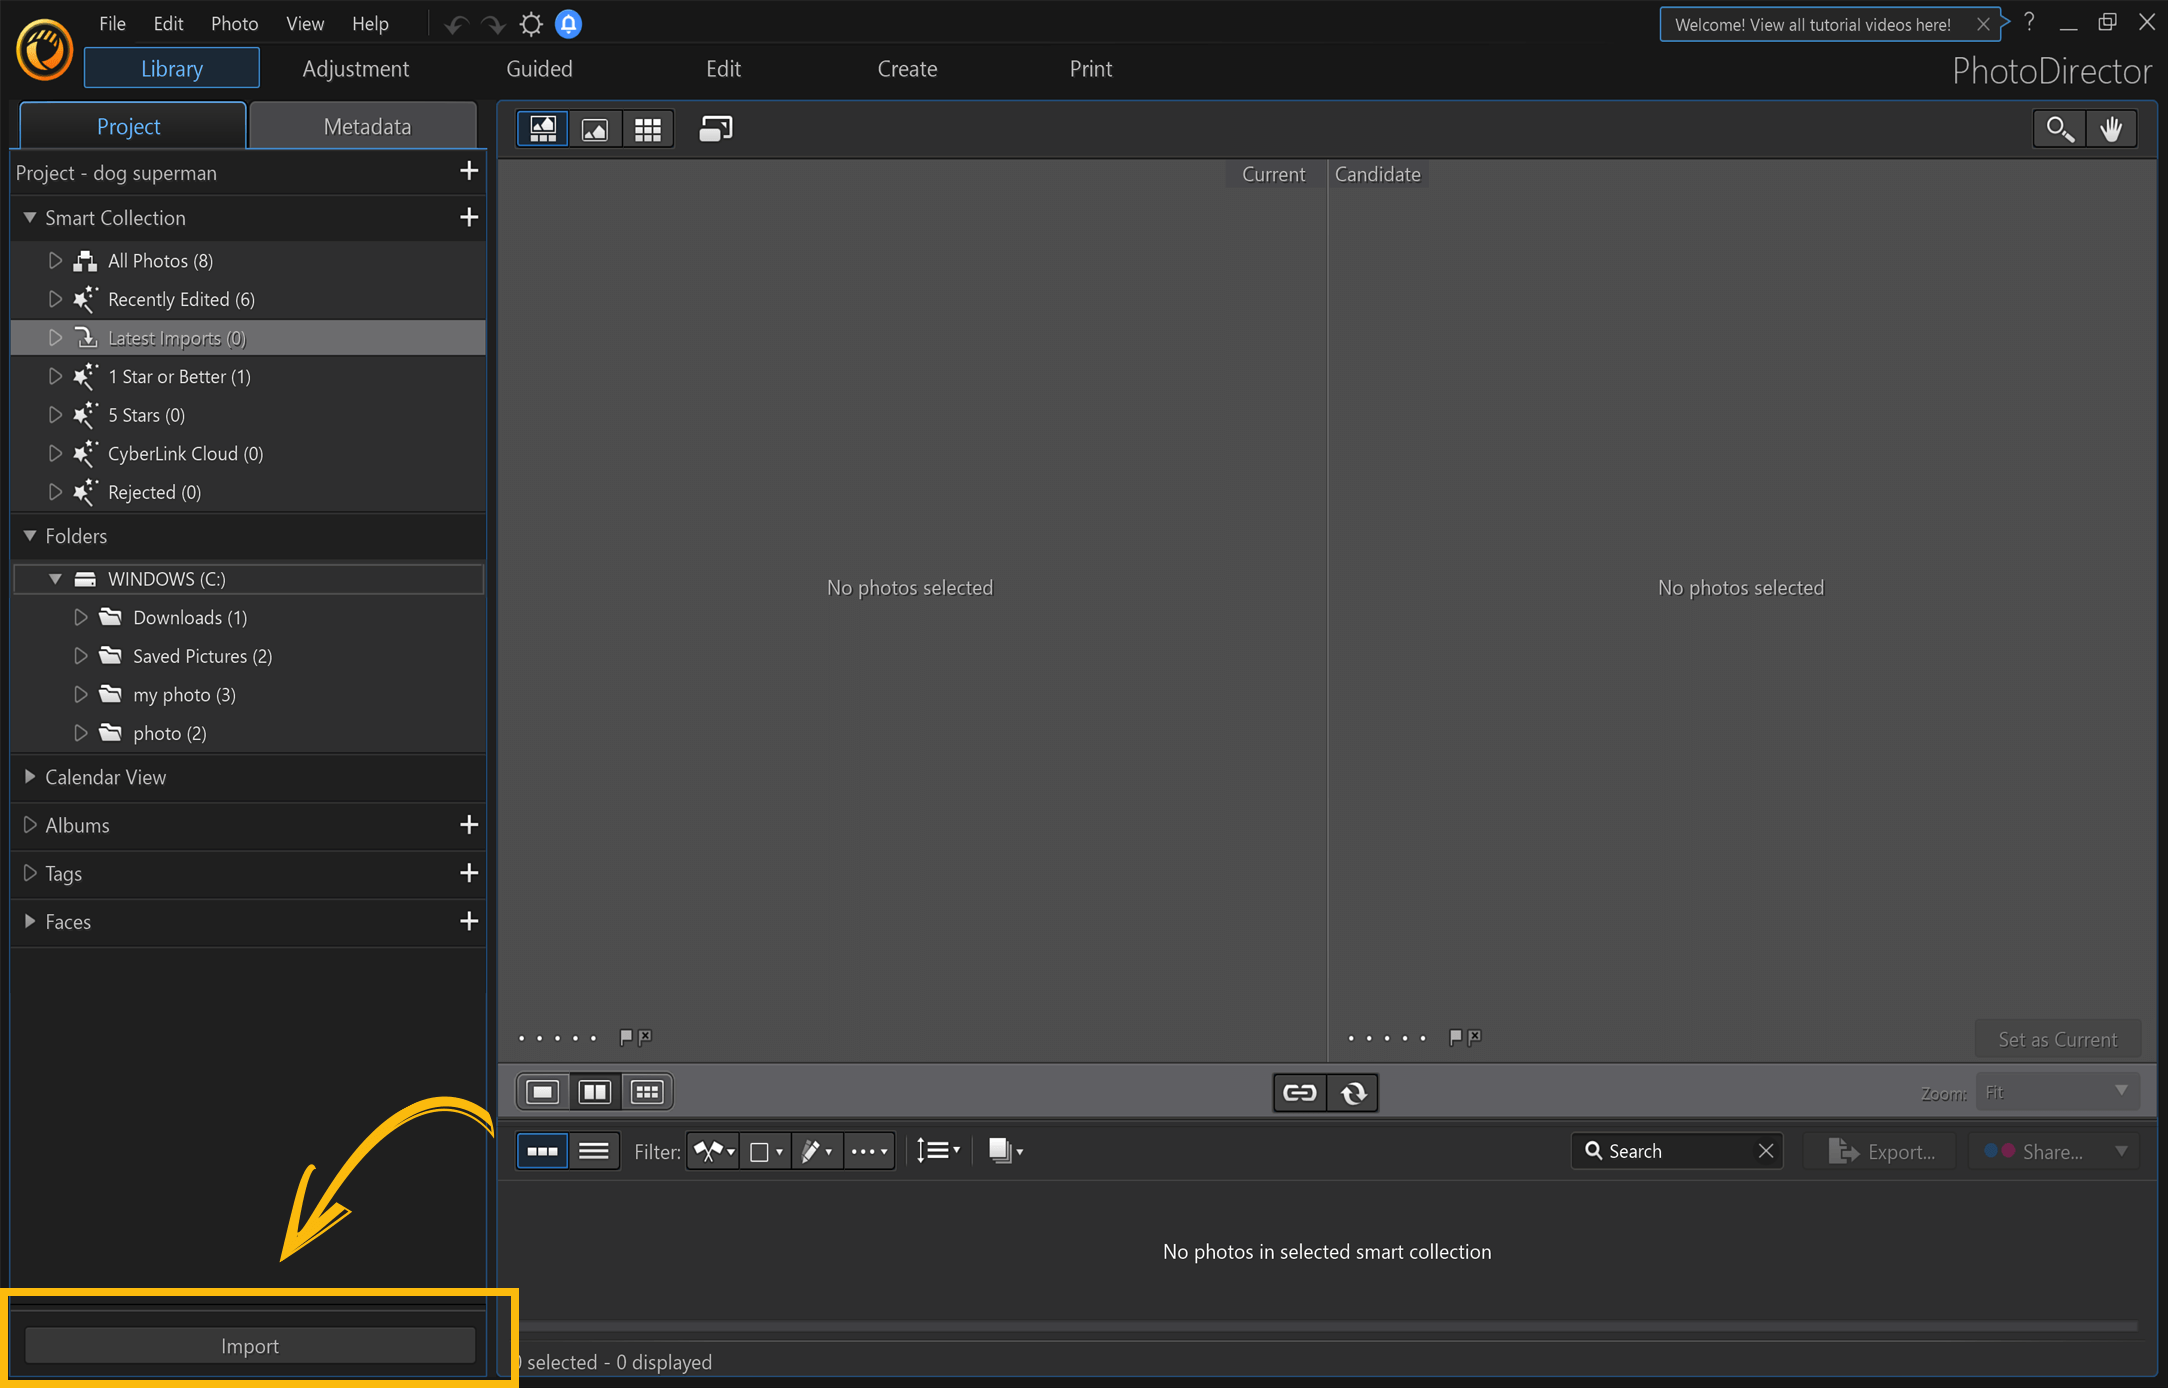Select the pan hand tool
2168x1388 pixels.
click(2112, 129)
